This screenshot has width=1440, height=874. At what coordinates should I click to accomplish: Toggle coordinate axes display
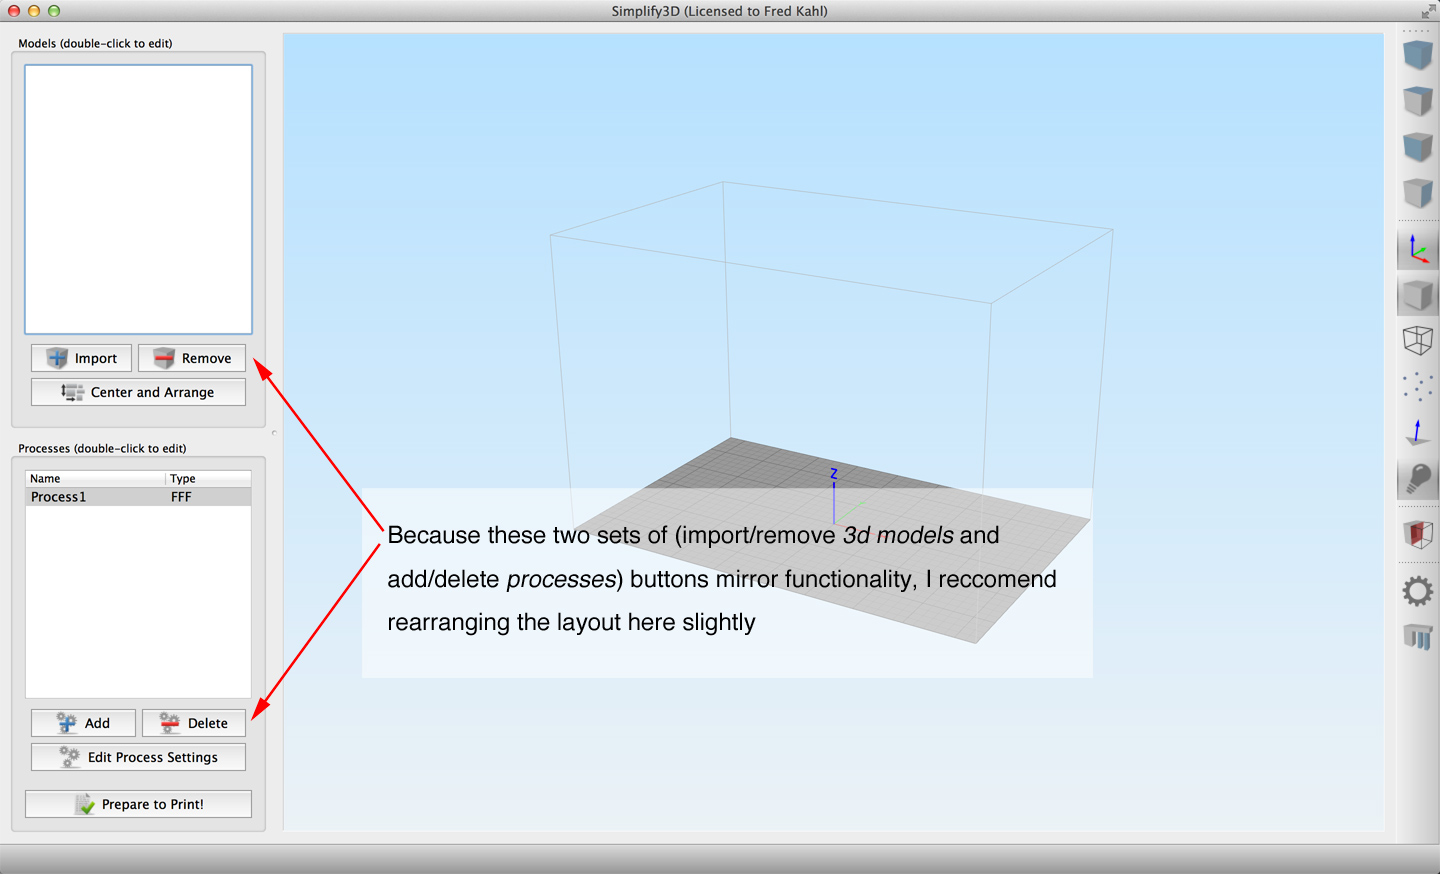tap(1417, 248)
